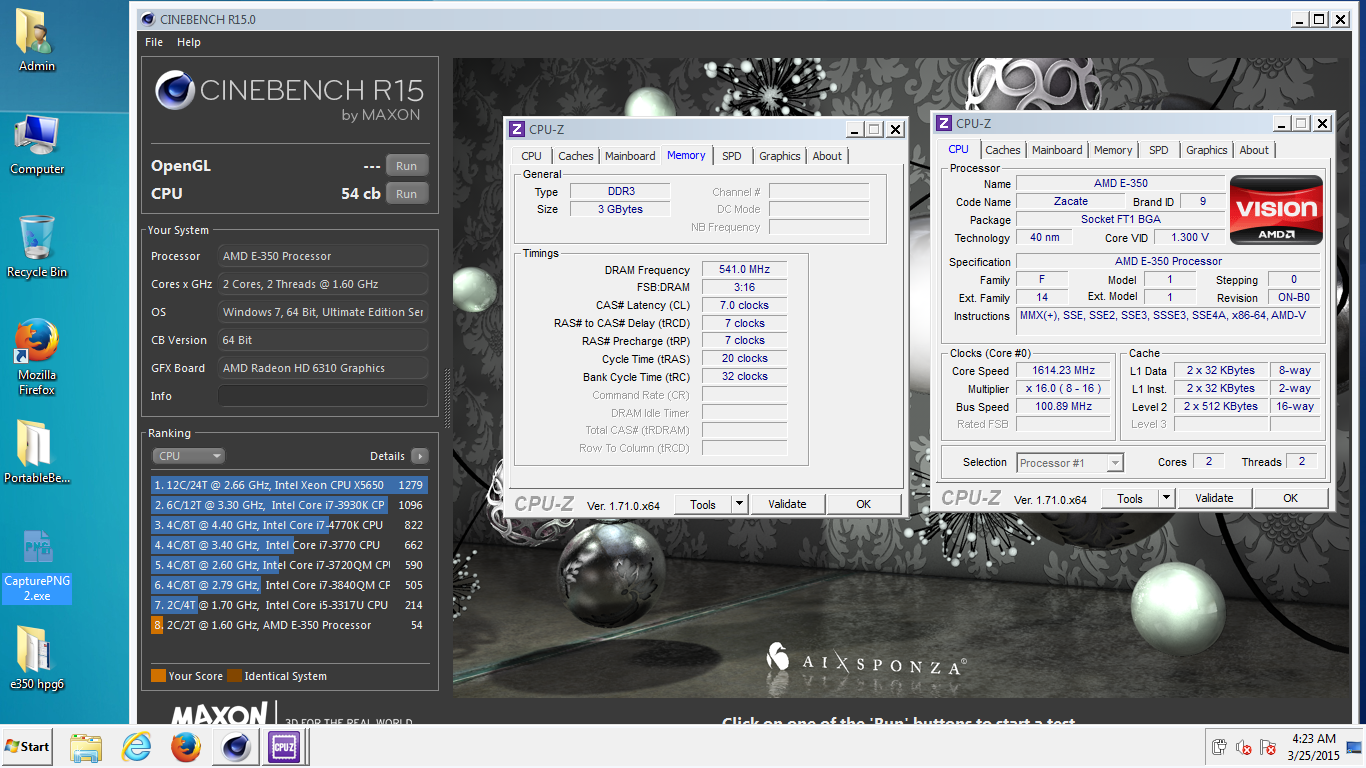This screenshot has width=1366, height=768.
Task: Click the network status tray icon
Action: [1267, 747]
